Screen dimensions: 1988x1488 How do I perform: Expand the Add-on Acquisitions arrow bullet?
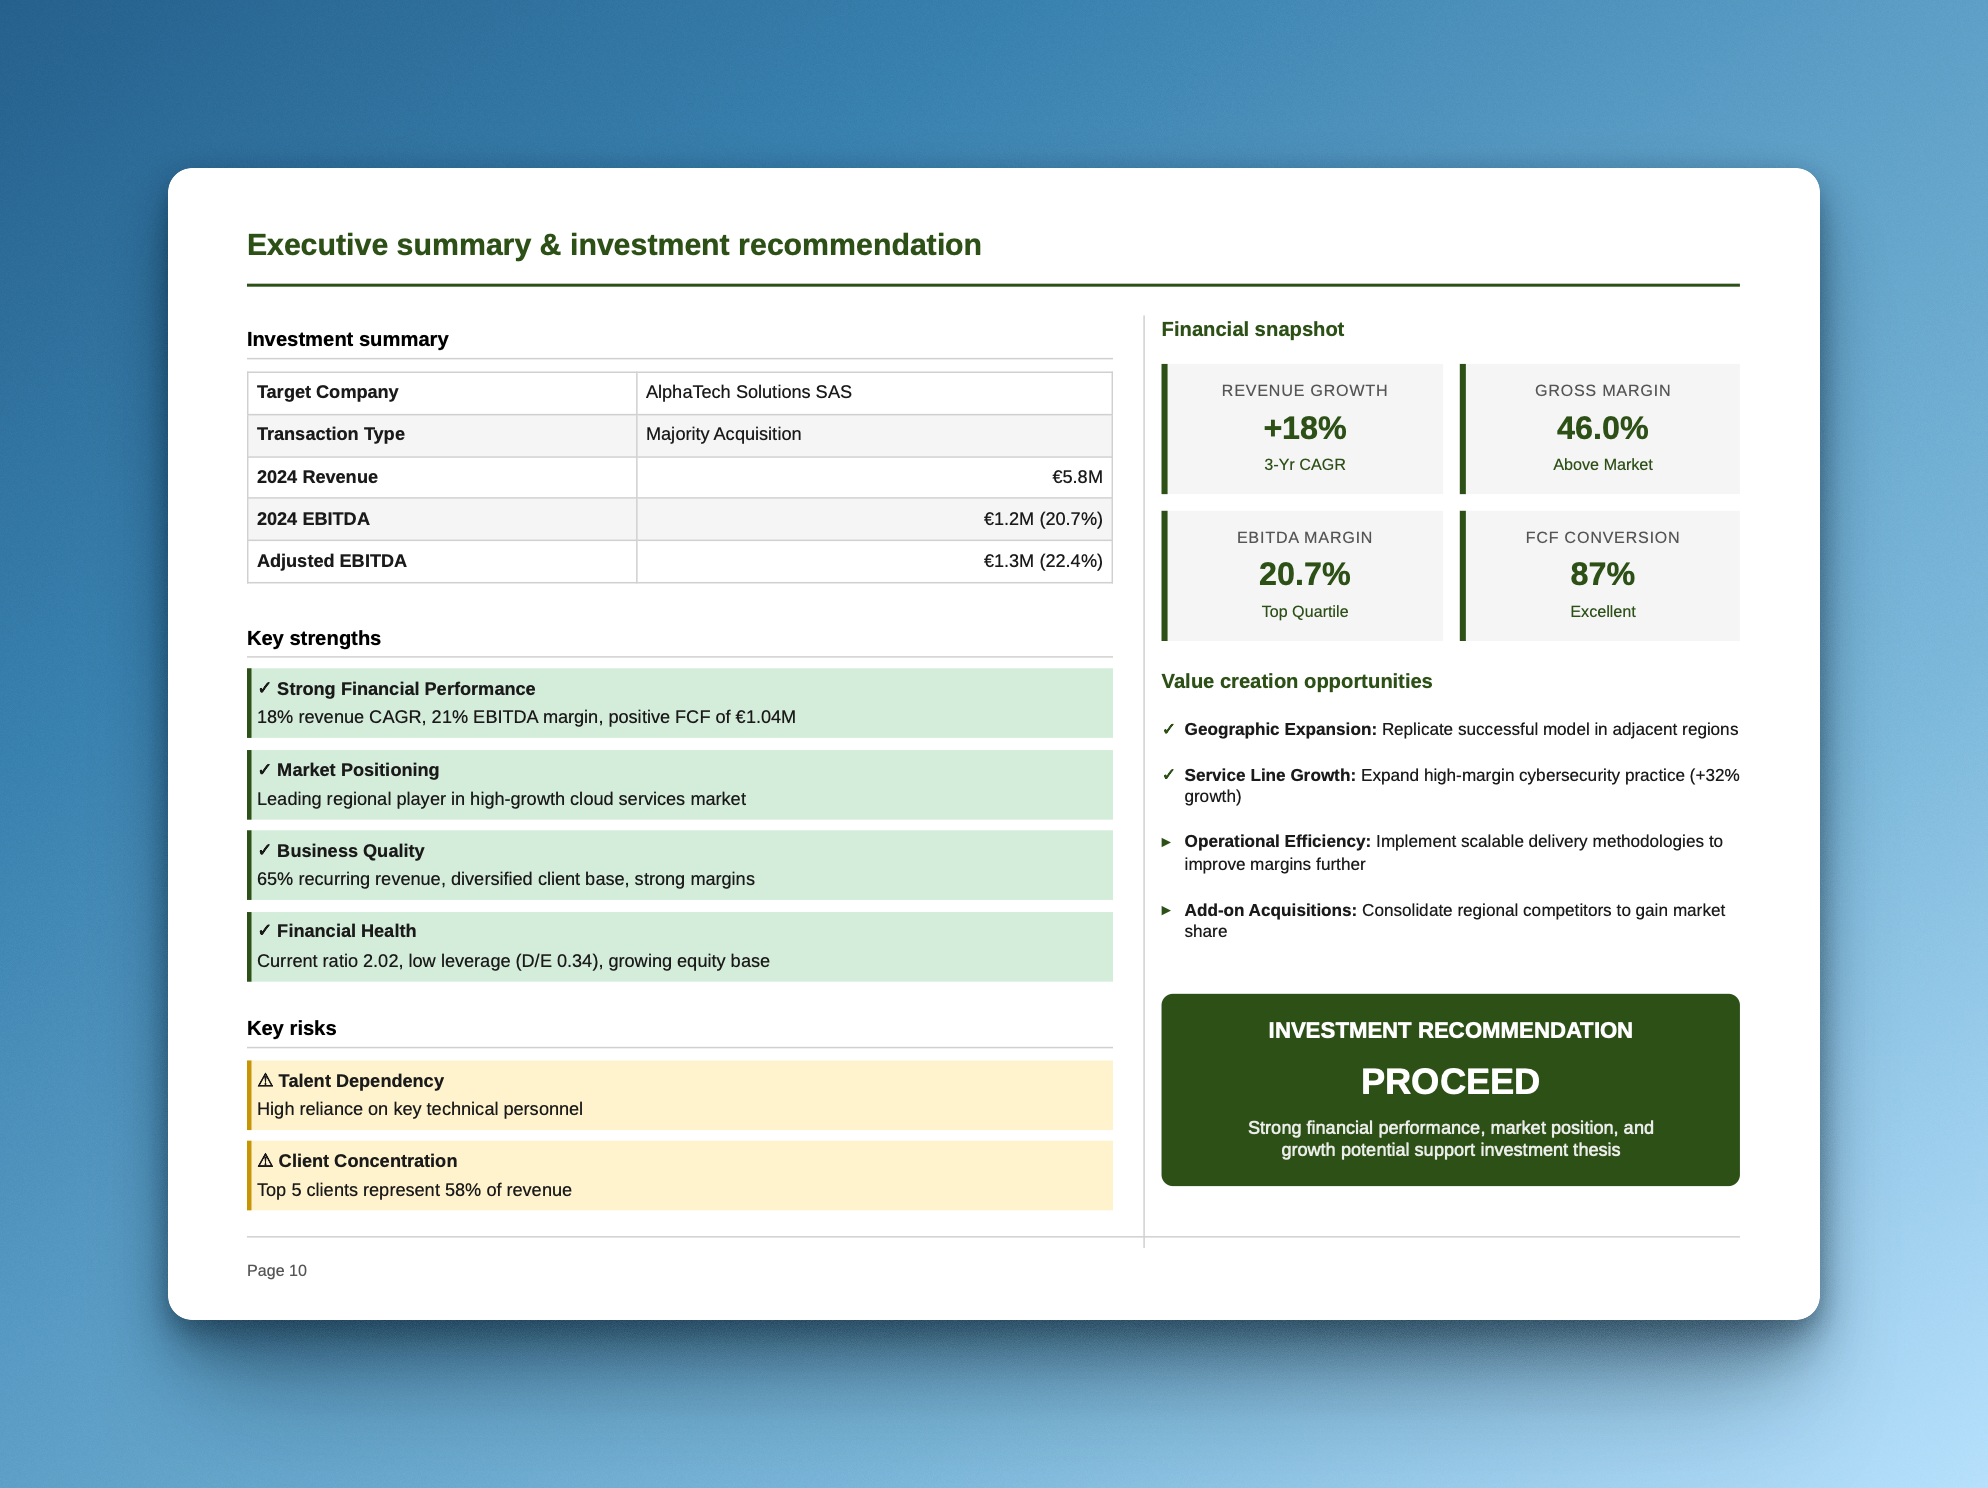coord(1167,911)
